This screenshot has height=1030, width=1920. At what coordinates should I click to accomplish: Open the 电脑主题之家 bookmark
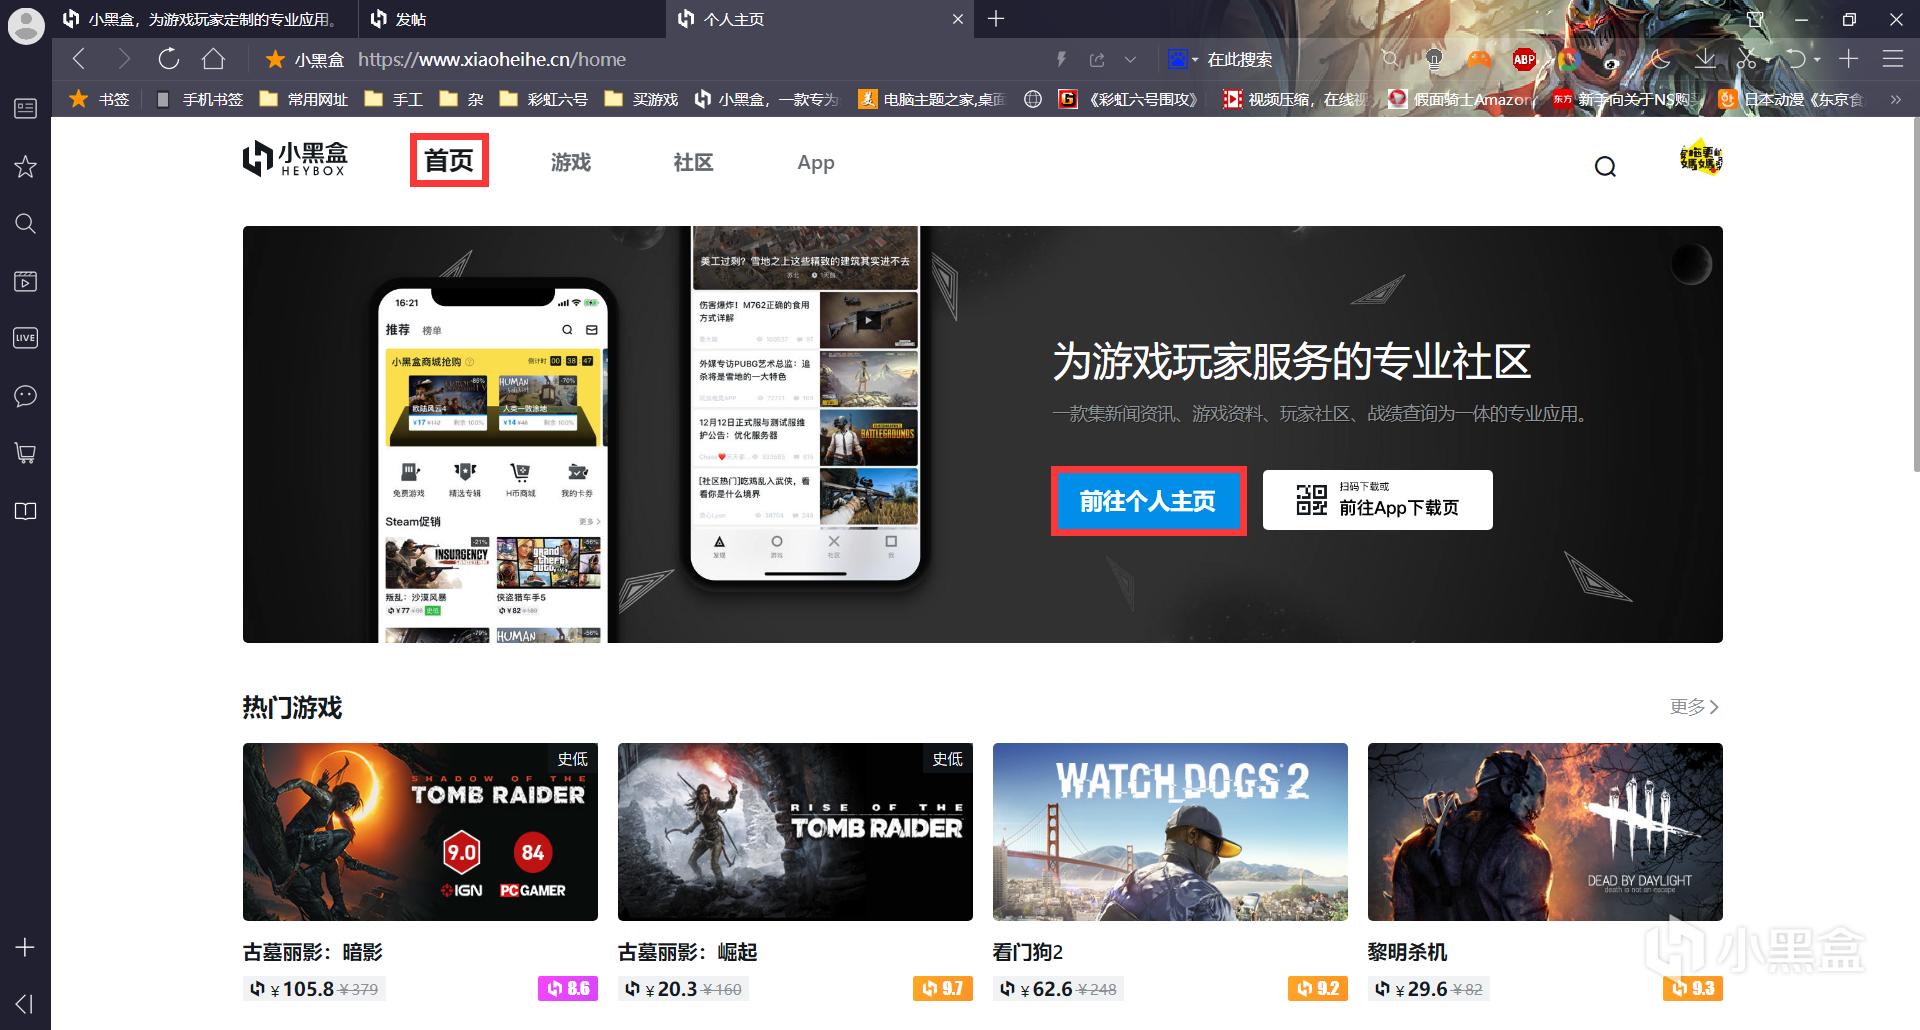(x=932, y=99)
